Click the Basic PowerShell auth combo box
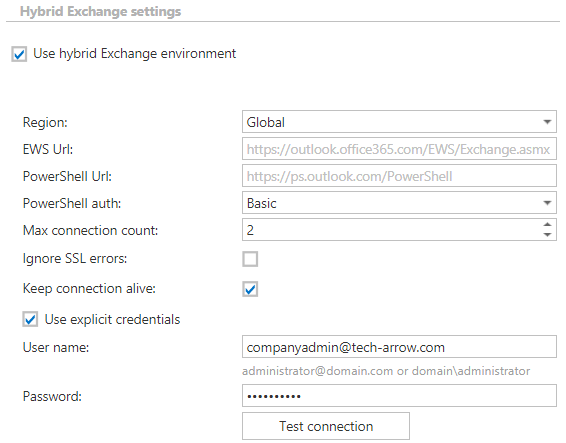 pos(399,203)
